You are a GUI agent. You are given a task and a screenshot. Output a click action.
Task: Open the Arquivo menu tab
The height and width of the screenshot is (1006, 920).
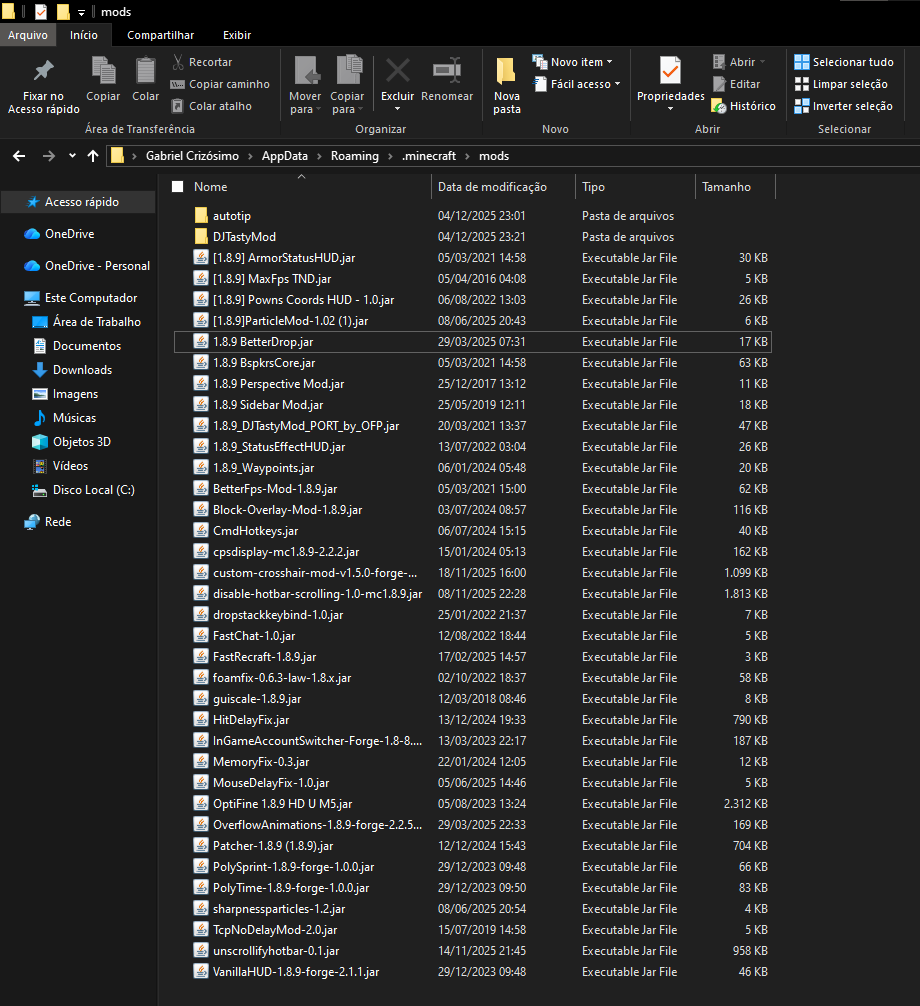[28, 35]
